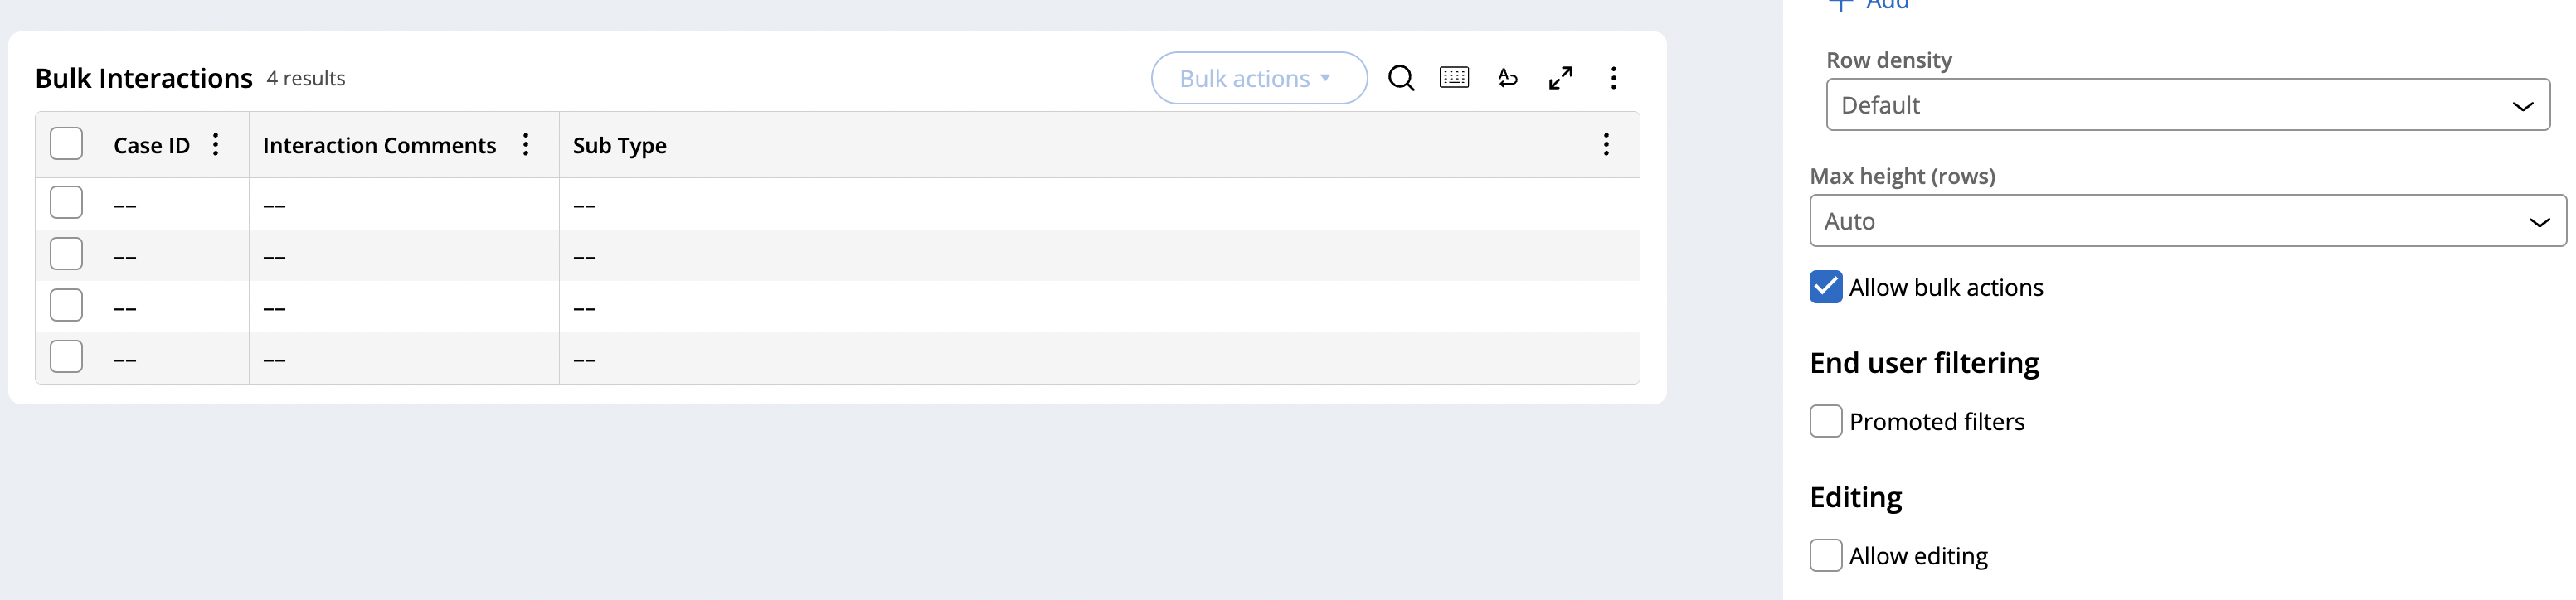The width and height of the screenshot is (2576, 600).
Task: Open Interaction Comments column options menu
Action: click(x=525, y=145)
